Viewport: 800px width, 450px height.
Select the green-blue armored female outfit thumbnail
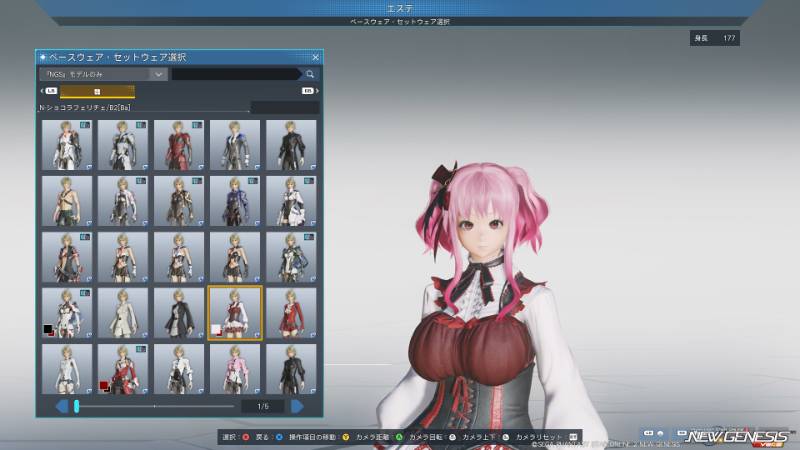coord(291,257)
